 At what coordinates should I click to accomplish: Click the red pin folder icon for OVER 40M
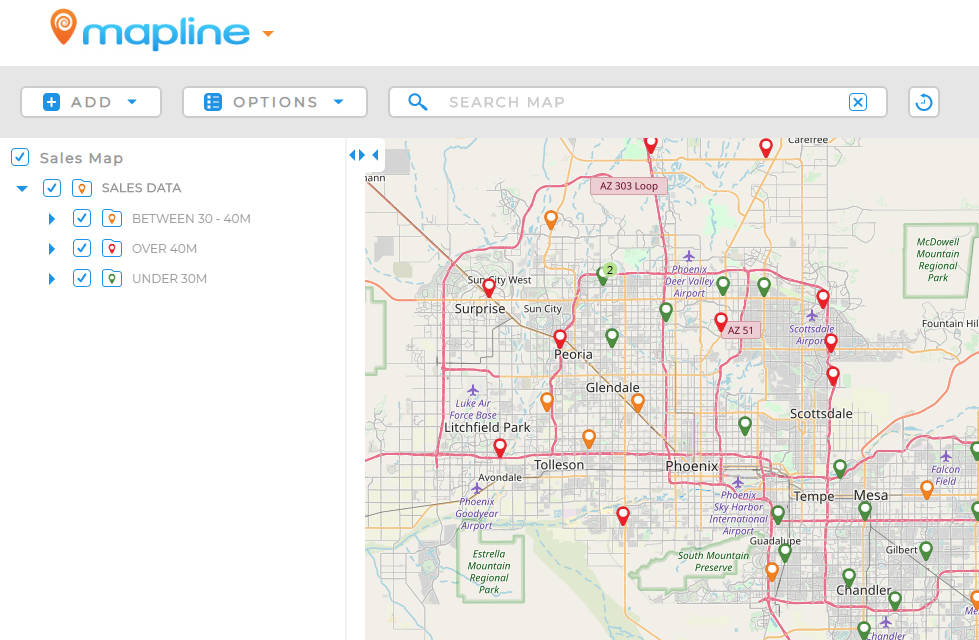tap(112, 248)
